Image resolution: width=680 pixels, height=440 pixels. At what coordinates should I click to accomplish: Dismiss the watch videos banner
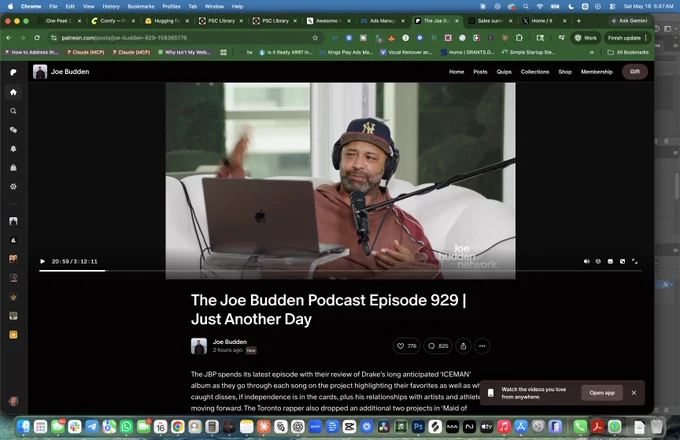(x=634, y=393)
